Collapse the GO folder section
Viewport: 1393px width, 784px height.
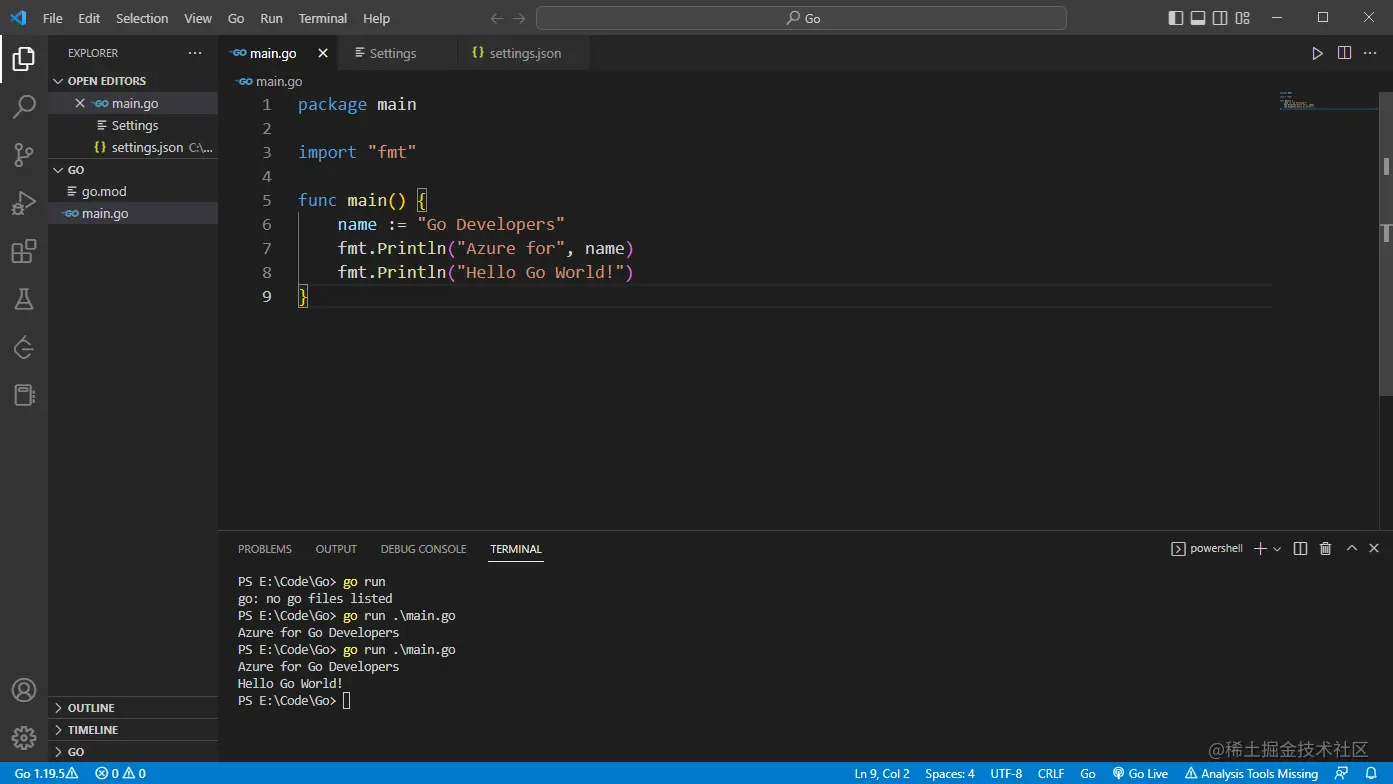pyautogui.click(x=133, y=170)
